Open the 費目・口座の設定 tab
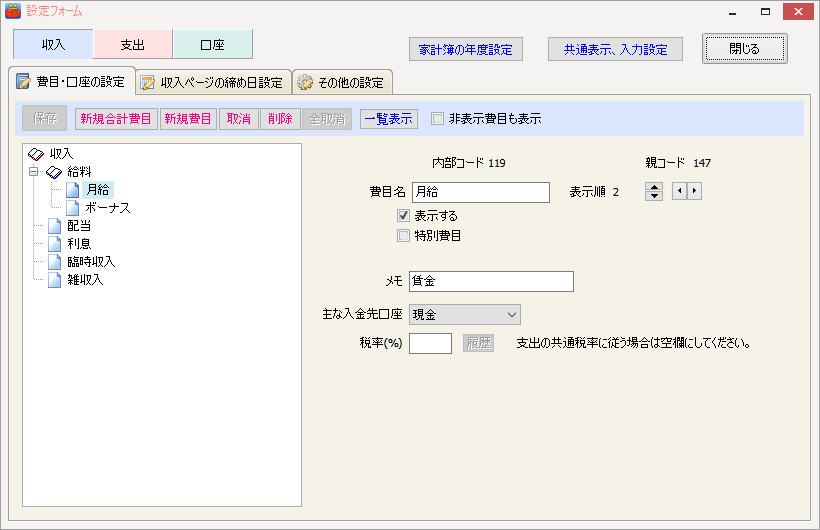The image size is (820, 530). [x=72, y=82]
